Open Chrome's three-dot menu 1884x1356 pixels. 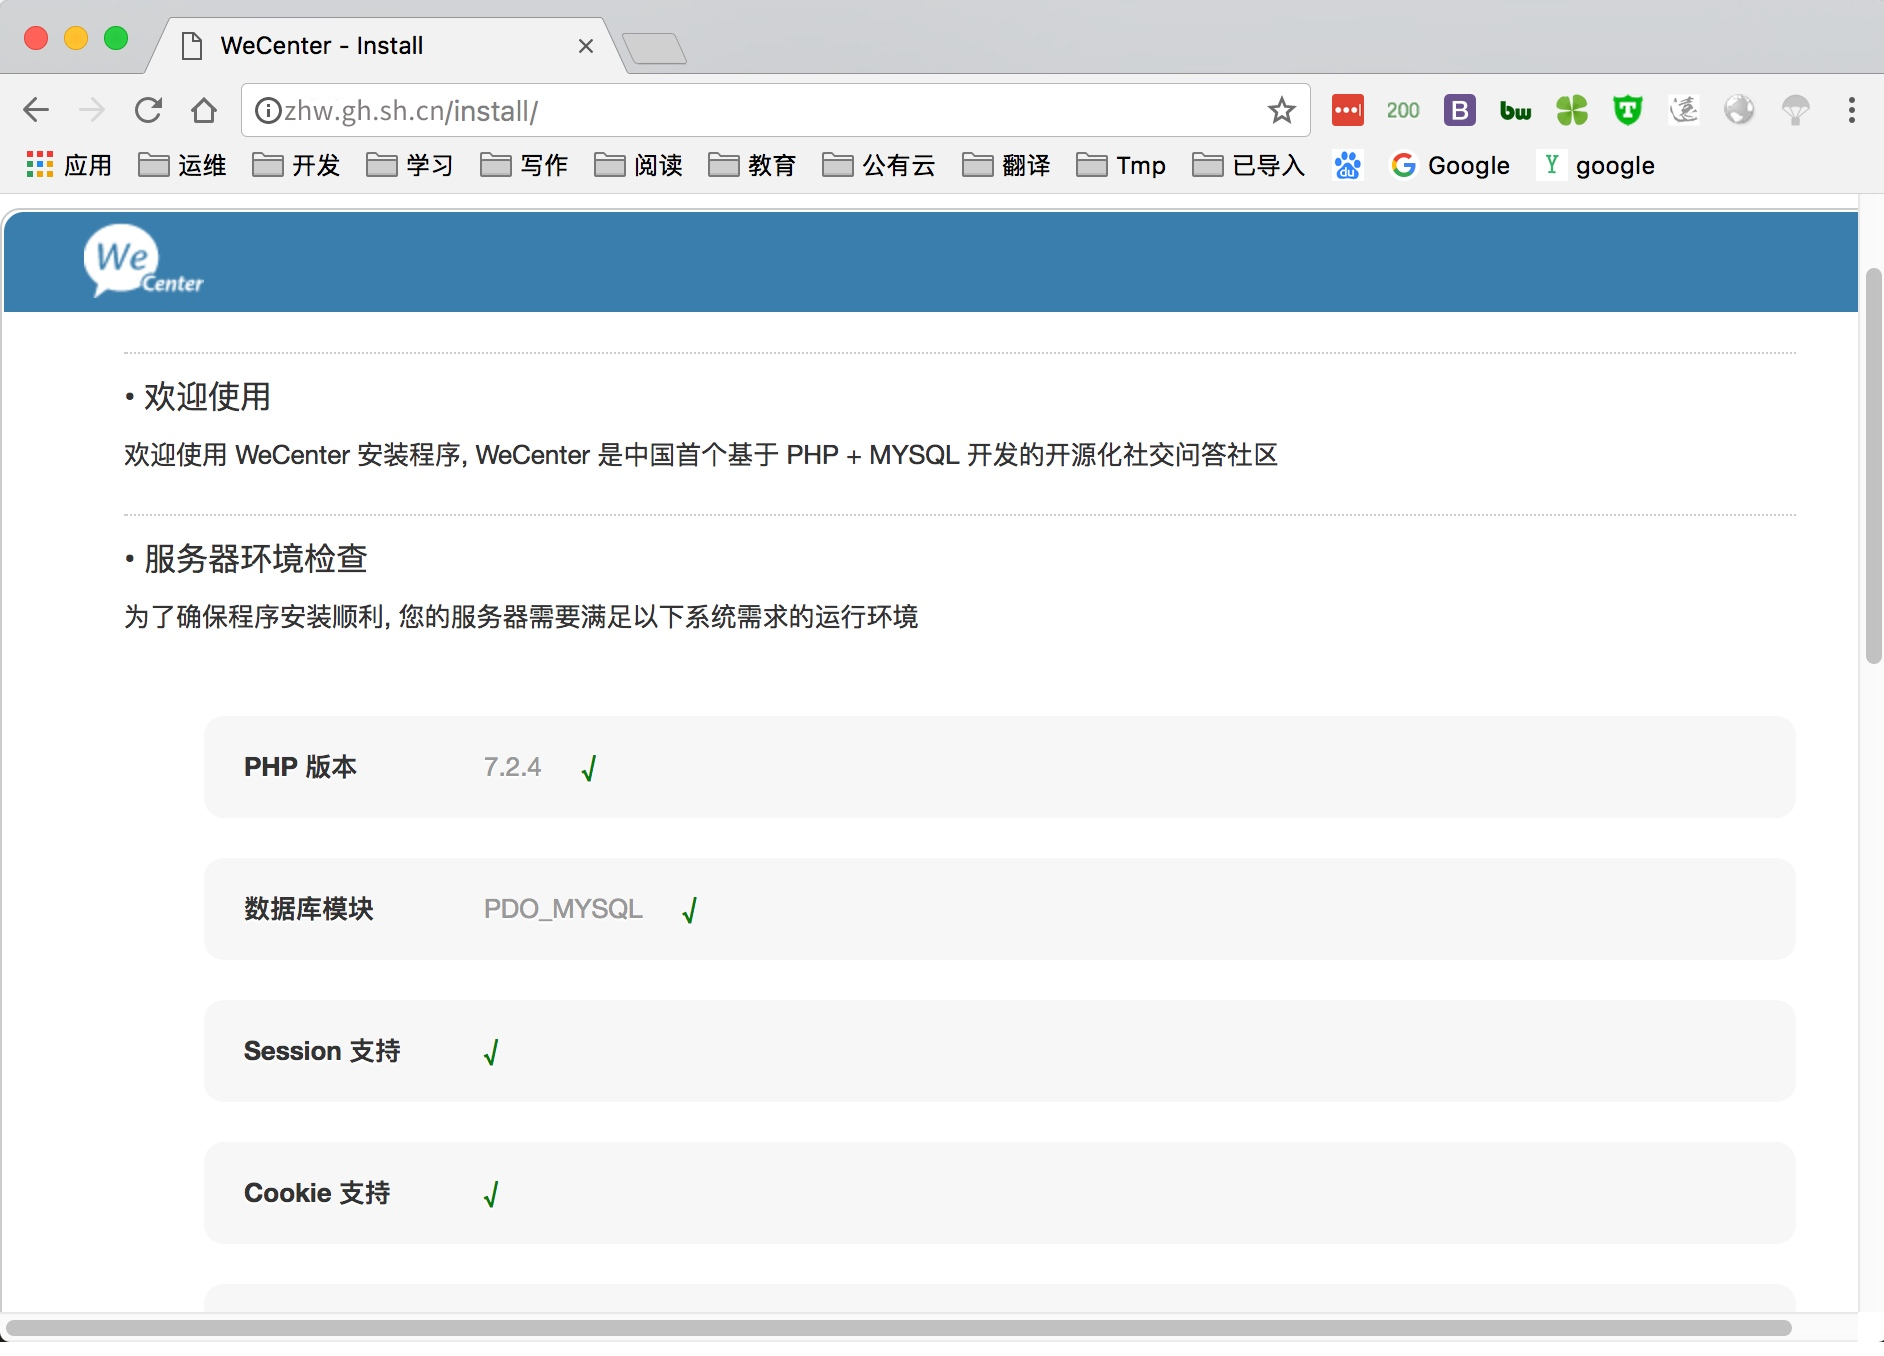[x=1851, y=110]
